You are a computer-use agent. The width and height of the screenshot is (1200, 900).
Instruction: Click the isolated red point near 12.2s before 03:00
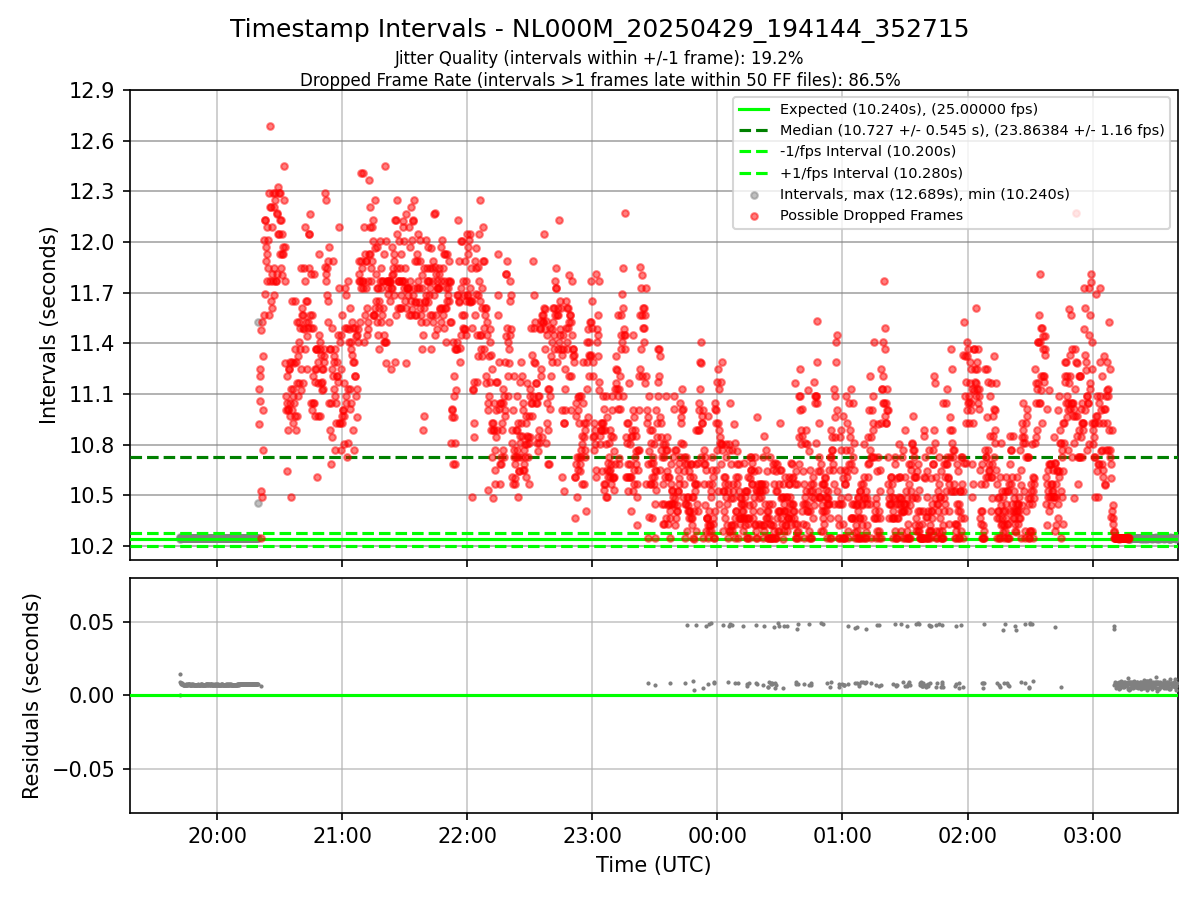click(1076, 213)
